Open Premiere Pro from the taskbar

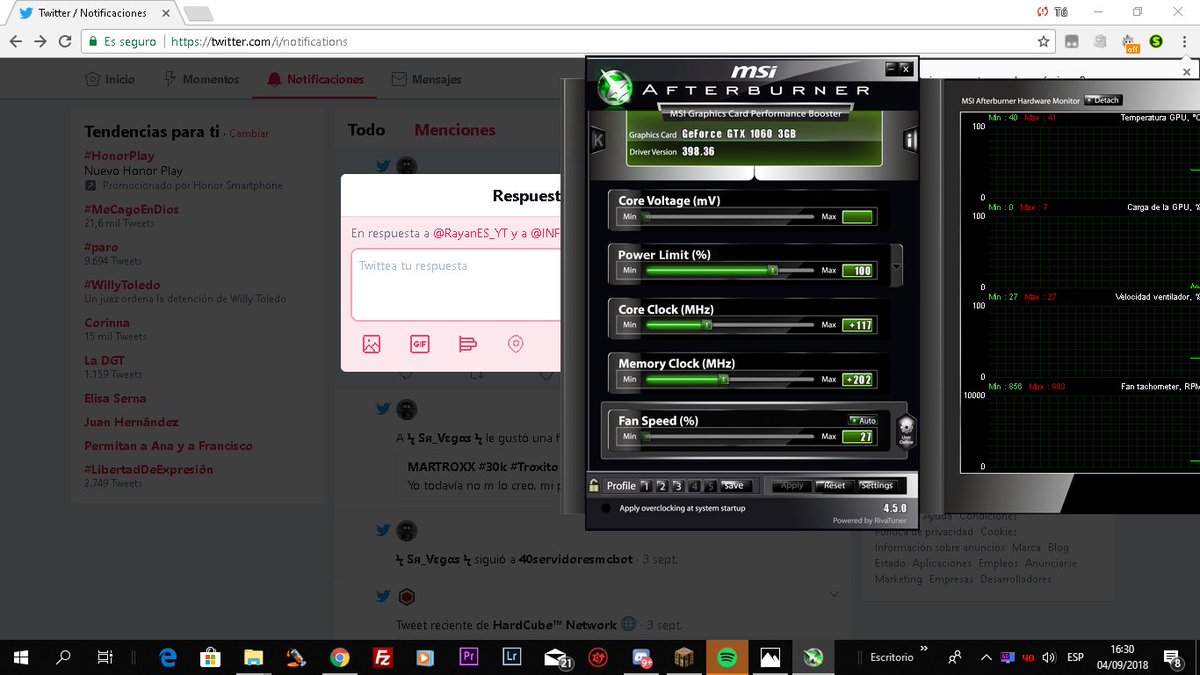coord(468,657)
